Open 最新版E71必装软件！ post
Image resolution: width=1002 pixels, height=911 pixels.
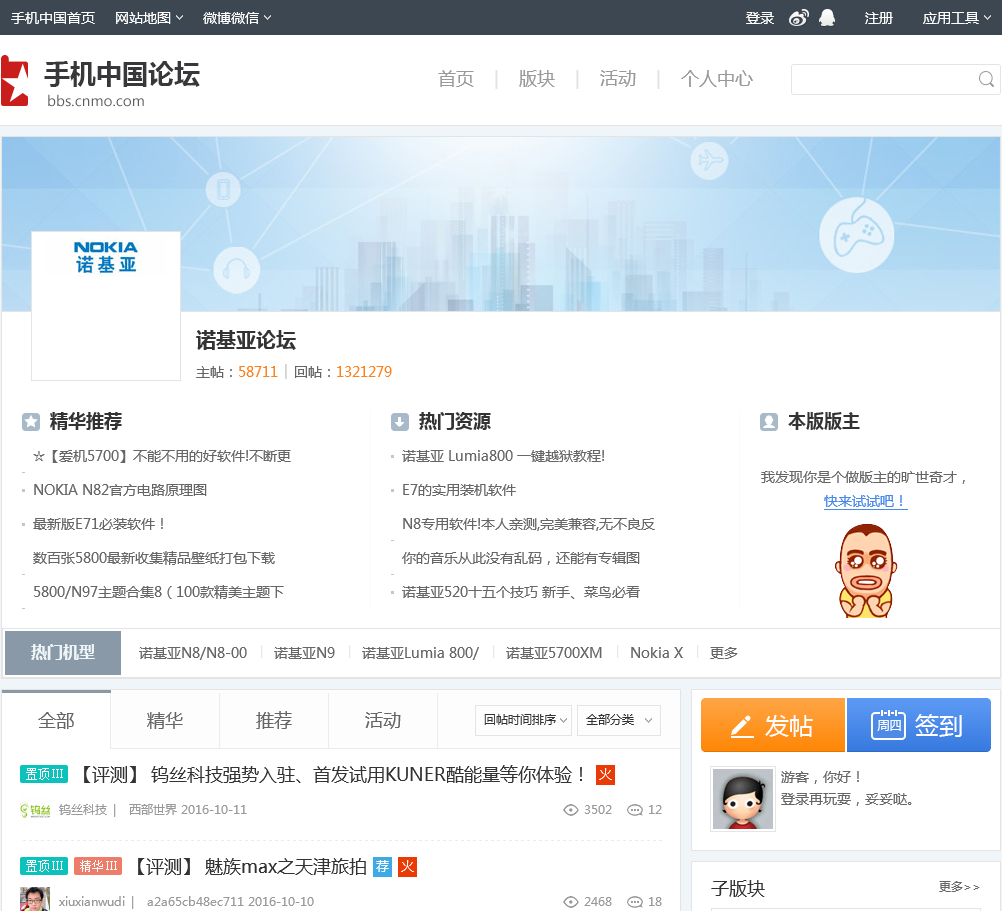pos(100,524)
